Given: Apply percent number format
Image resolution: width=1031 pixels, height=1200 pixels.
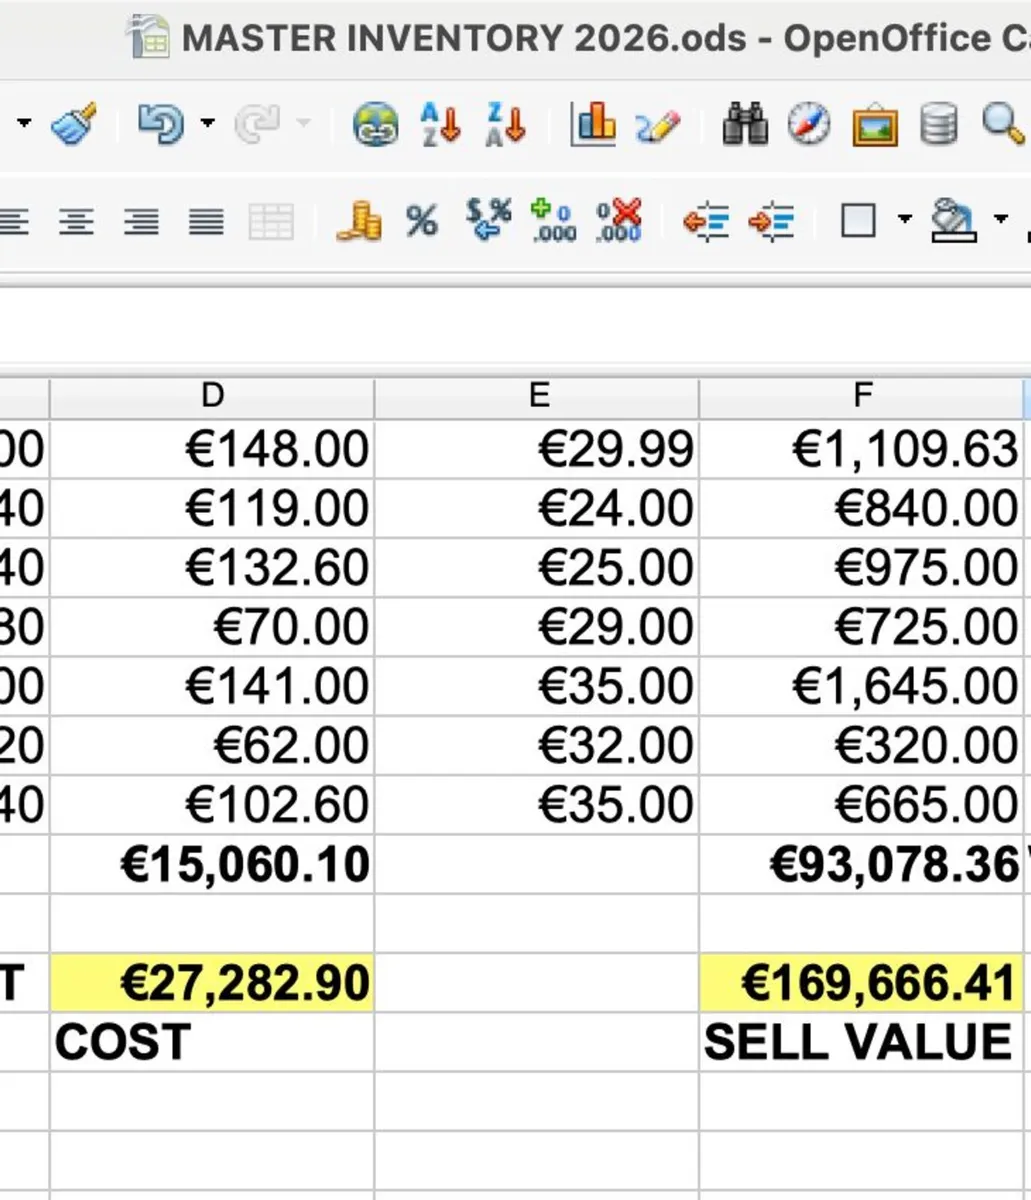Looking at the screenshot, I should [422, 220].
